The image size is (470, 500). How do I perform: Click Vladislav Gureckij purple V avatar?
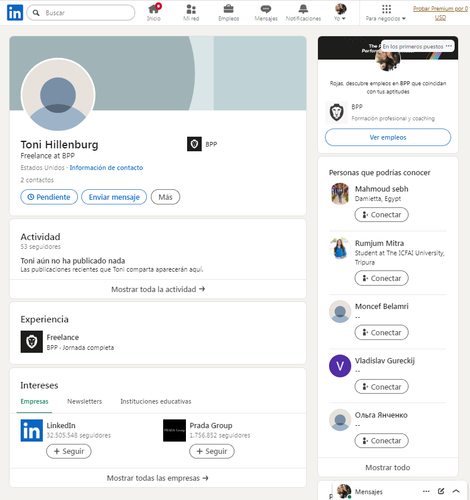click(x=340, y=366)
